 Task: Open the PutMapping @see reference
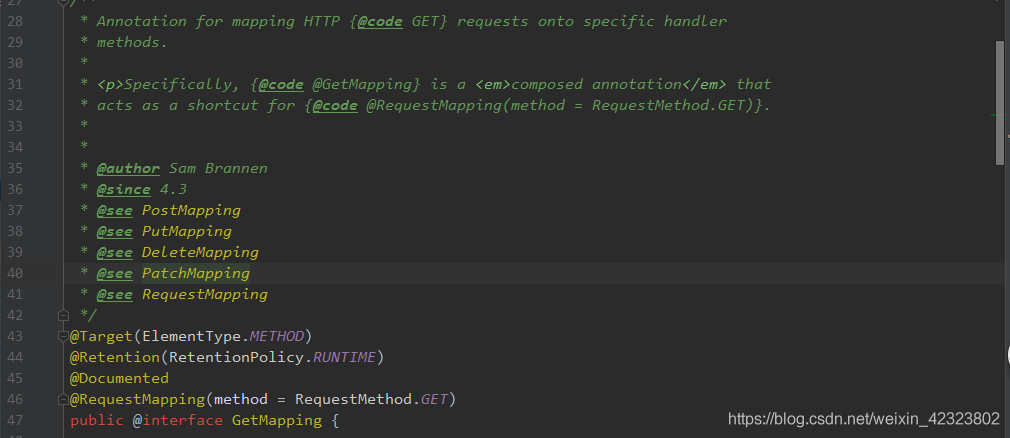pos(186,232)
